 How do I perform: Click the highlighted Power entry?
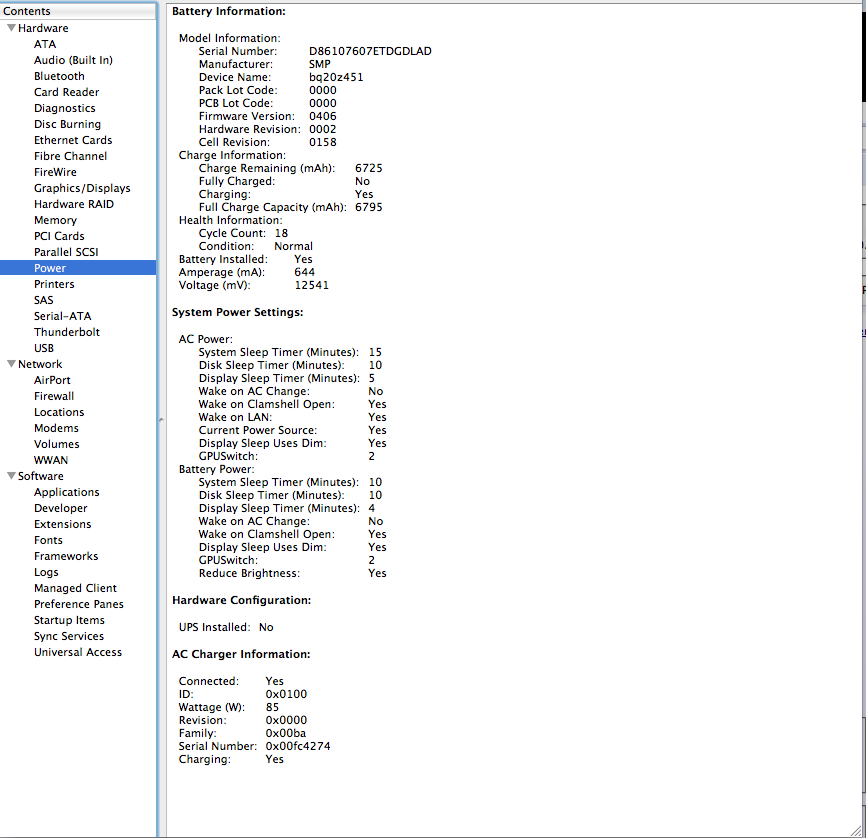click(x=78, y=268)
